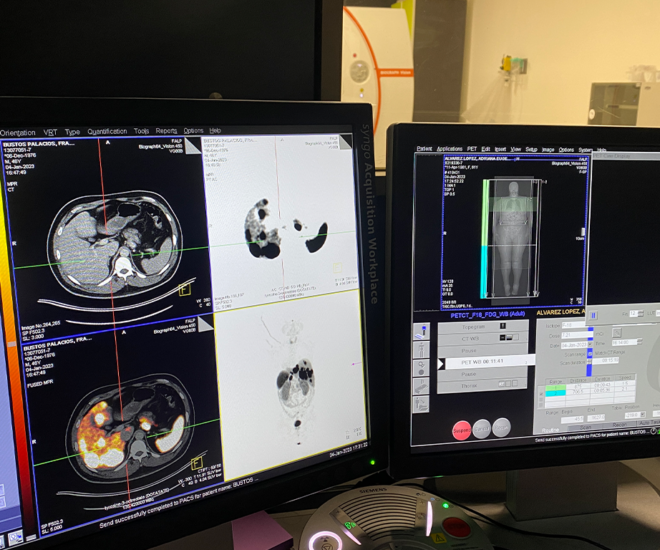This screenshot has width=660, height=550.
Task: Select the first Pause step above PET WB
Action: (x=483, y=350)
